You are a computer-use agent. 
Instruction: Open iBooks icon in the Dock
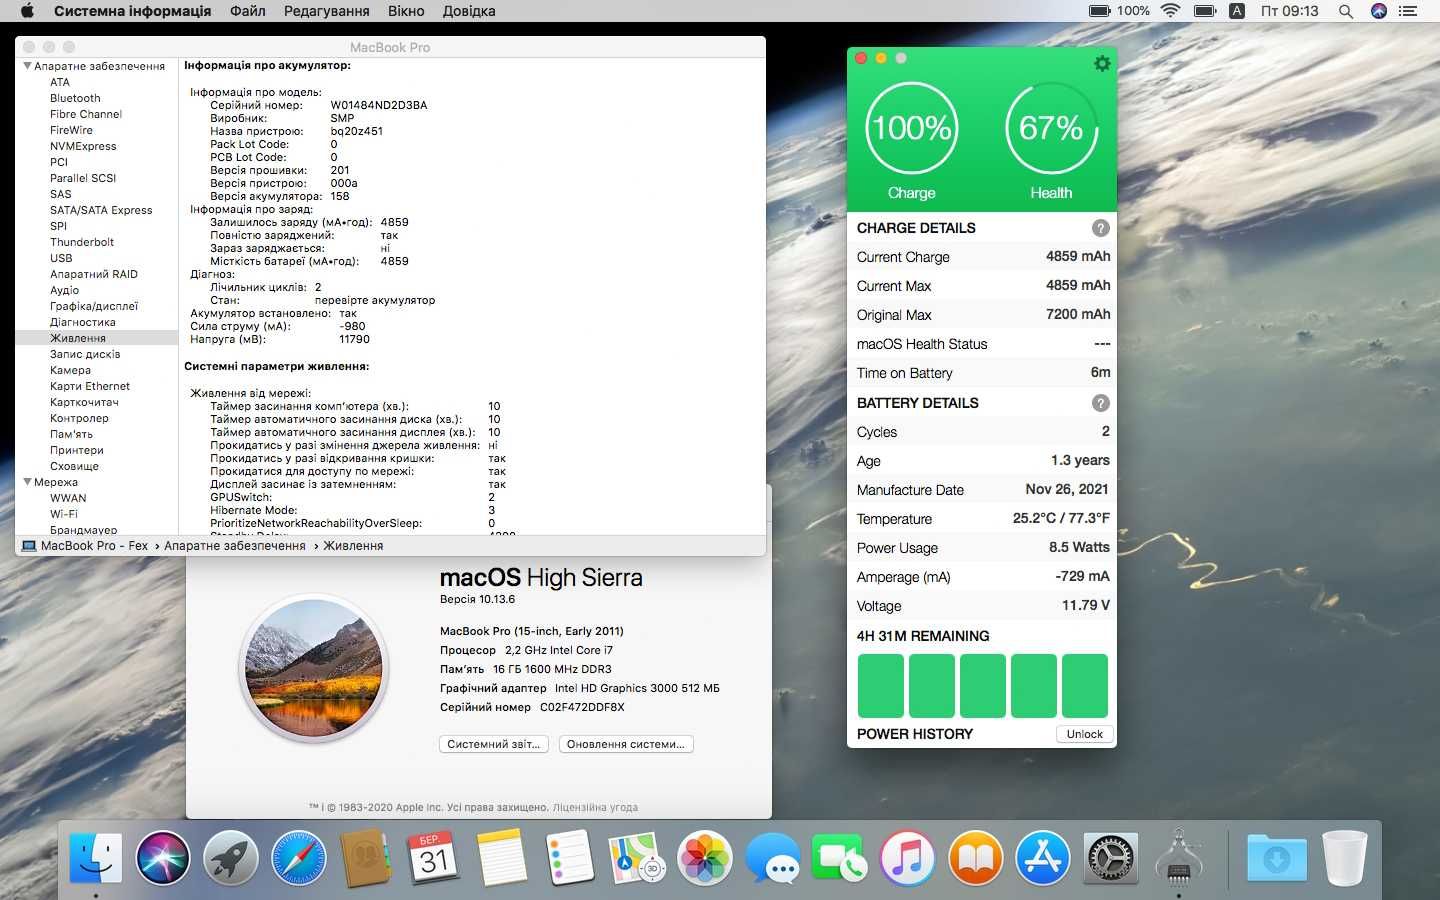[x=976, y=857]
